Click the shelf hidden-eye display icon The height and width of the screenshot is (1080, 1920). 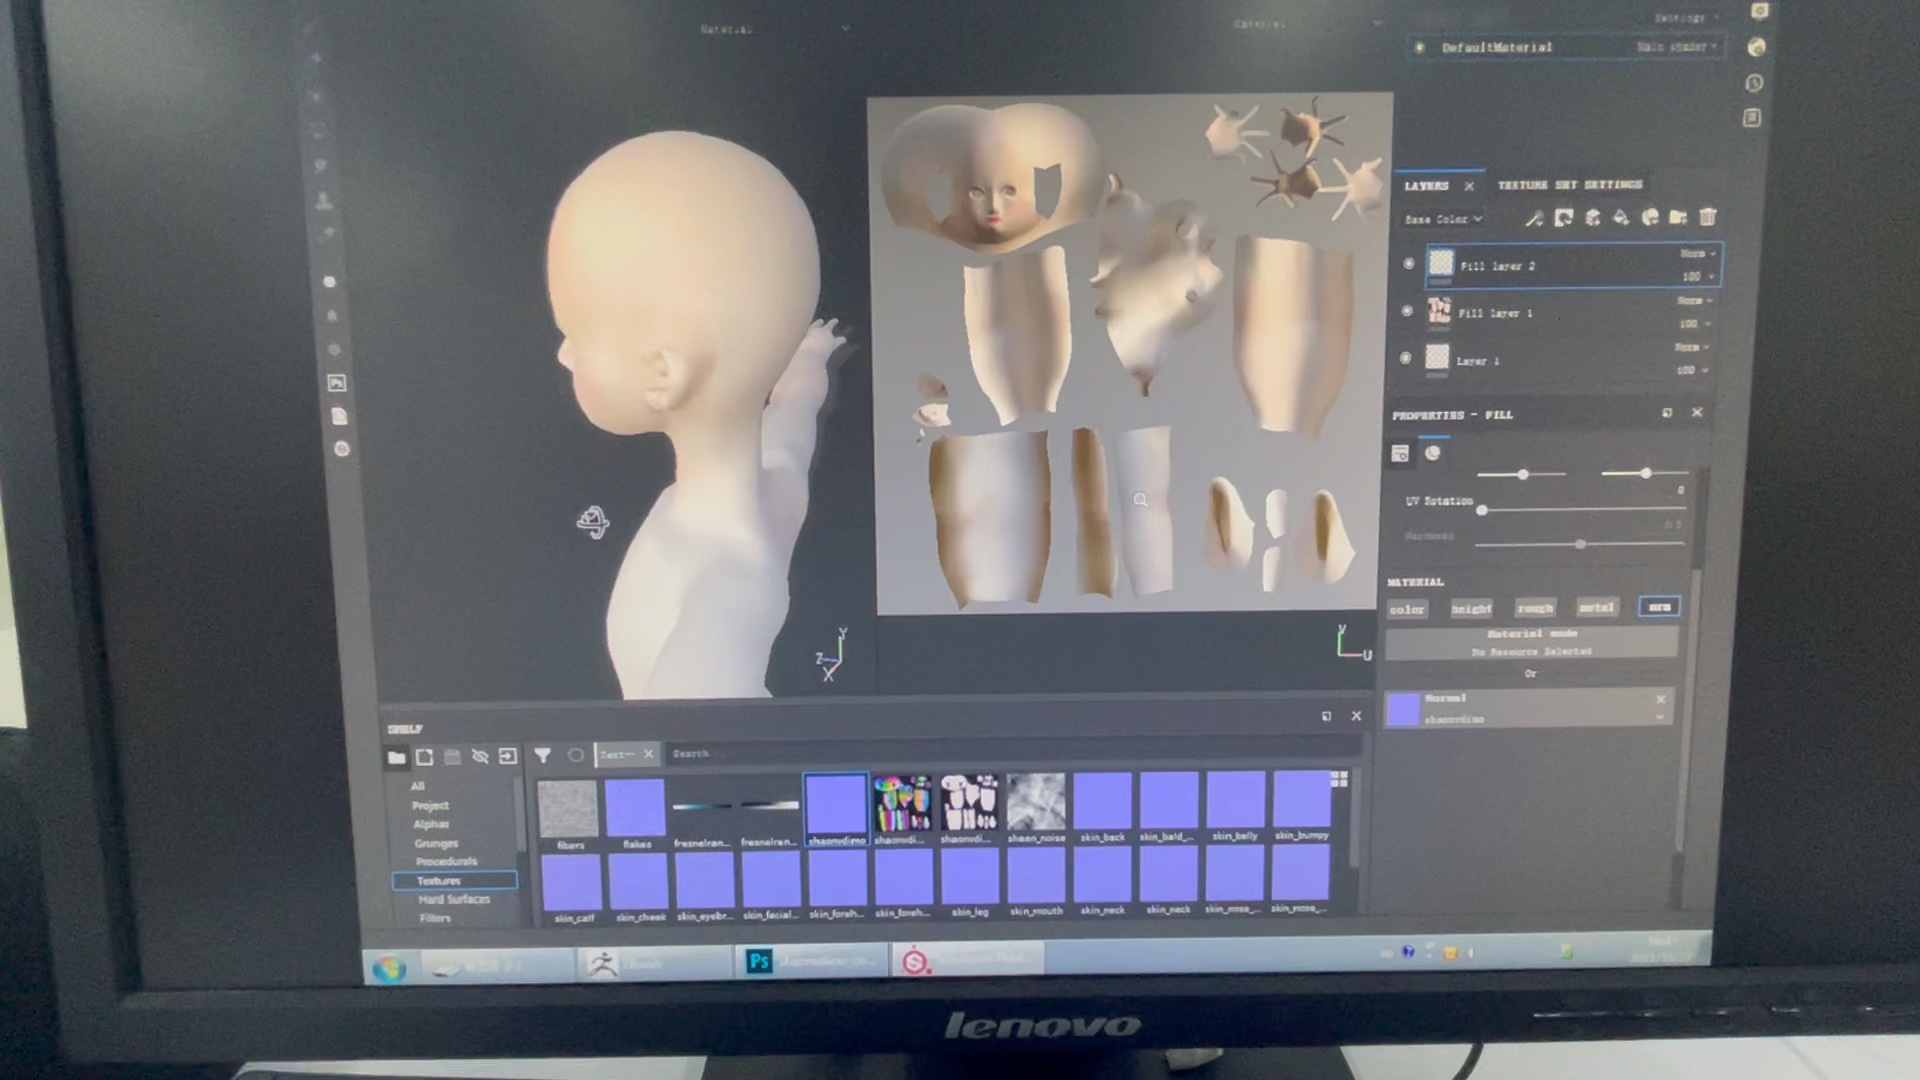(480, 756)
